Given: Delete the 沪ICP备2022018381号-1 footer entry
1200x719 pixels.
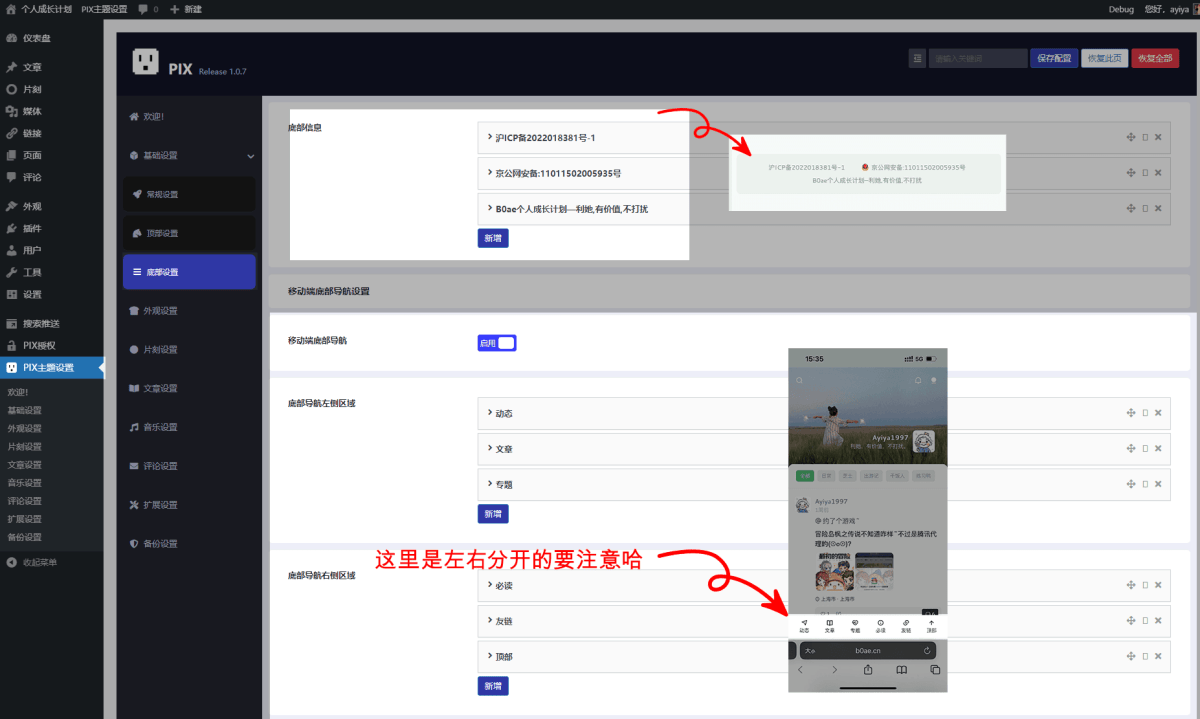Looking at the screenshot, I should click(x=1158, y=137).
